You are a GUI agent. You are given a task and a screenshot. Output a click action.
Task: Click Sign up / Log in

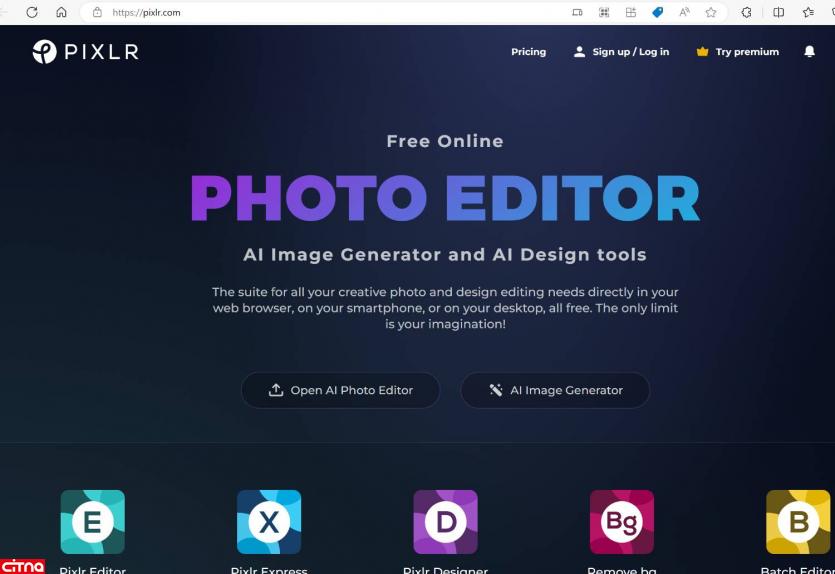621,52
